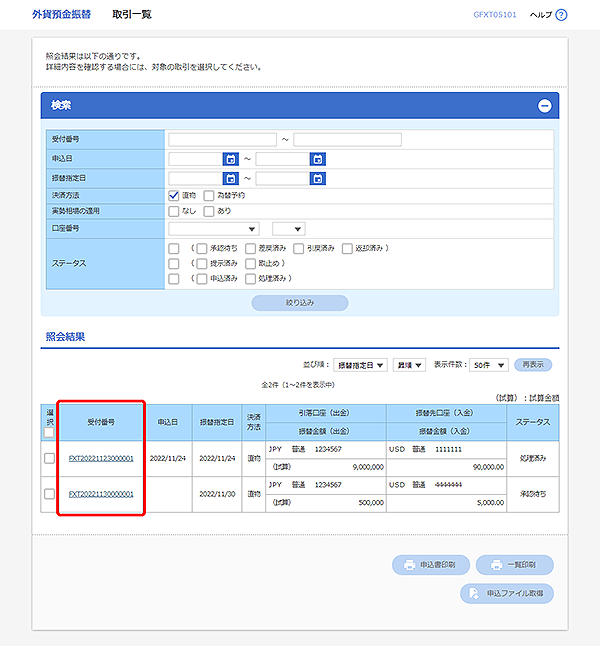This screenshot has width=600, height=646.
Task: Check the 差戻済み status checkbox
Action: coord(250,248)
